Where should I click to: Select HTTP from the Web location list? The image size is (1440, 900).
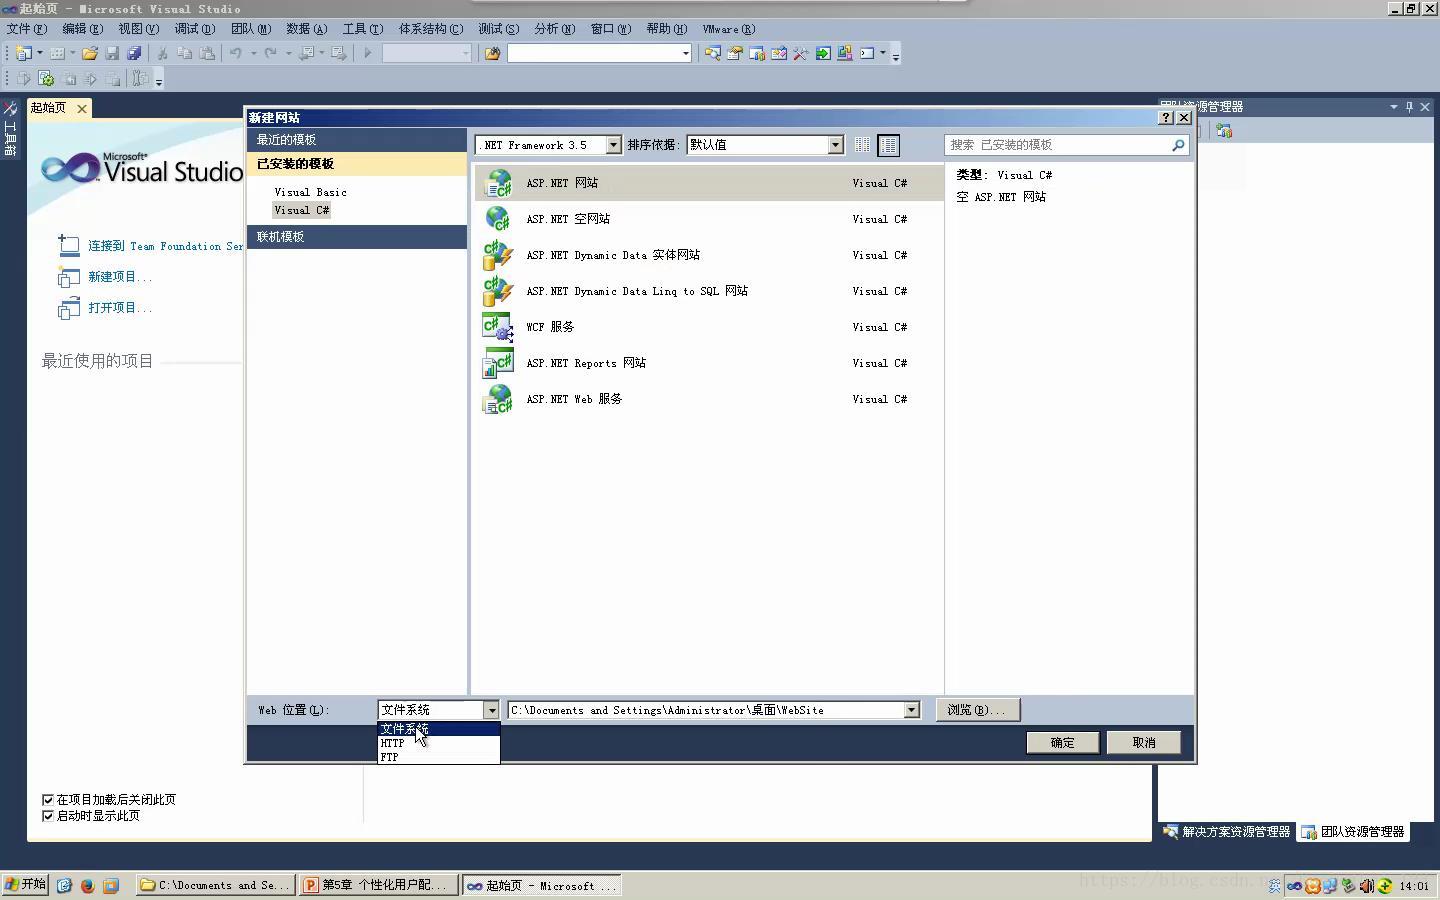438,743
